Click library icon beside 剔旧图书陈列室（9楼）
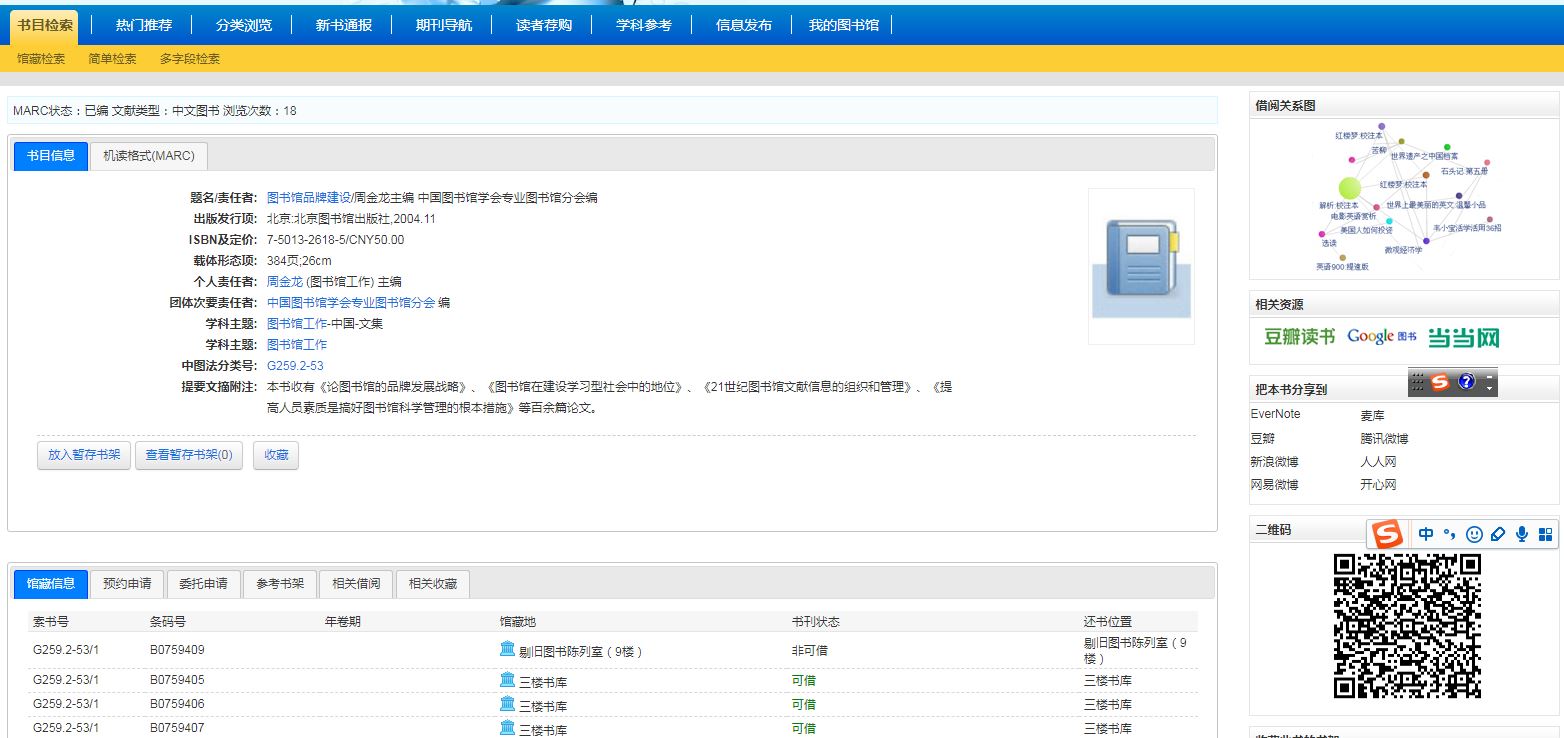This screenshot has height=738, width=1564. 507,650
